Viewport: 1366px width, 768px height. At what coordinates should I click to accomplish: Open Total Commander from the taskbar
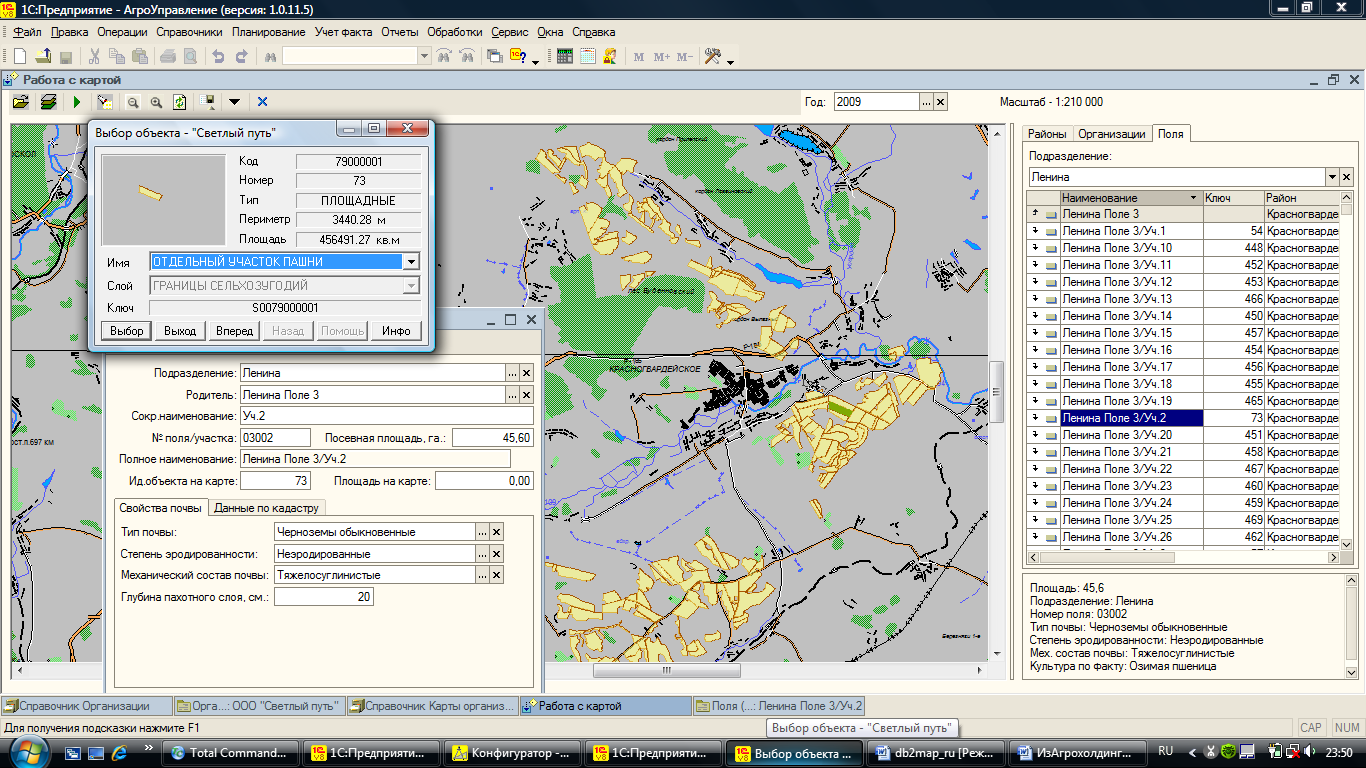tap(232, 752)
